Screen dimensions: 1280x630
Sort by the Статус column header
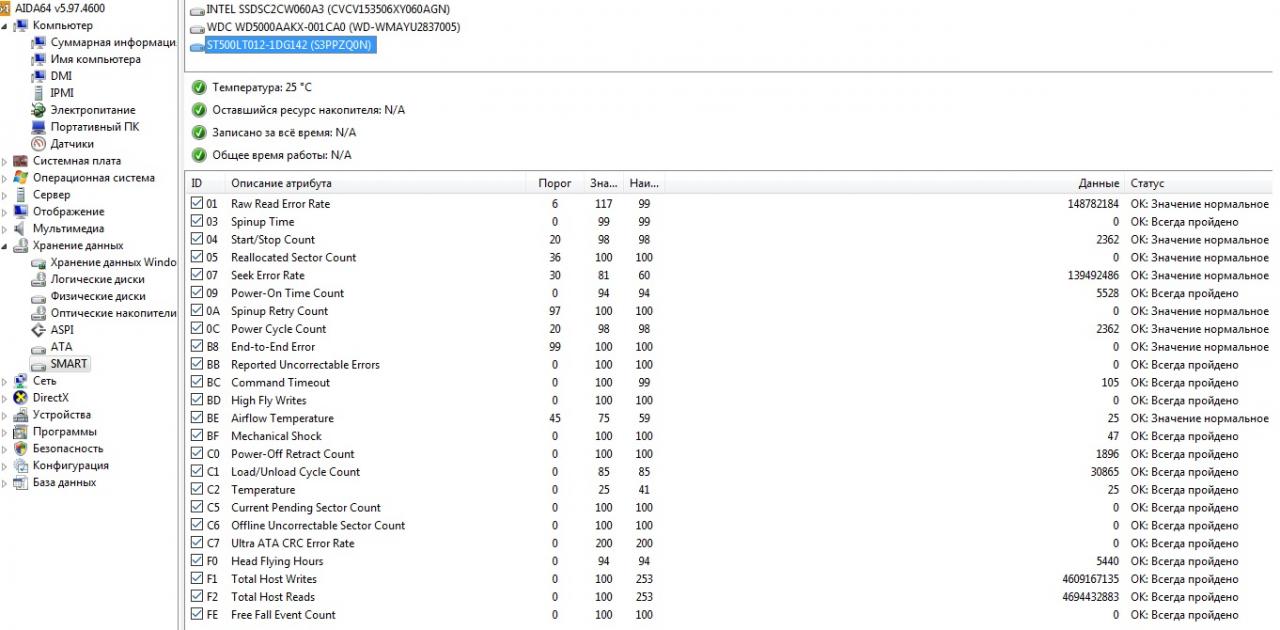[x=1147, y=184]
